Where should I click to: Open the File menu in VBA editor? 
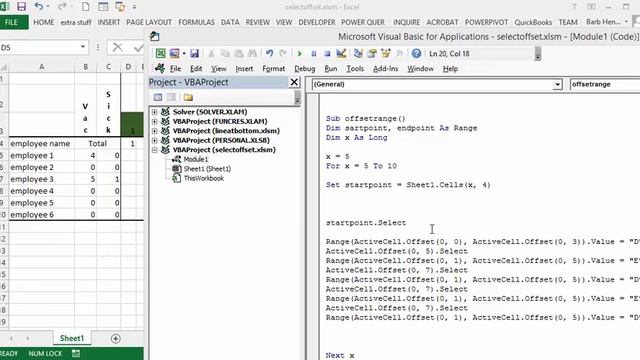(175, 69)
